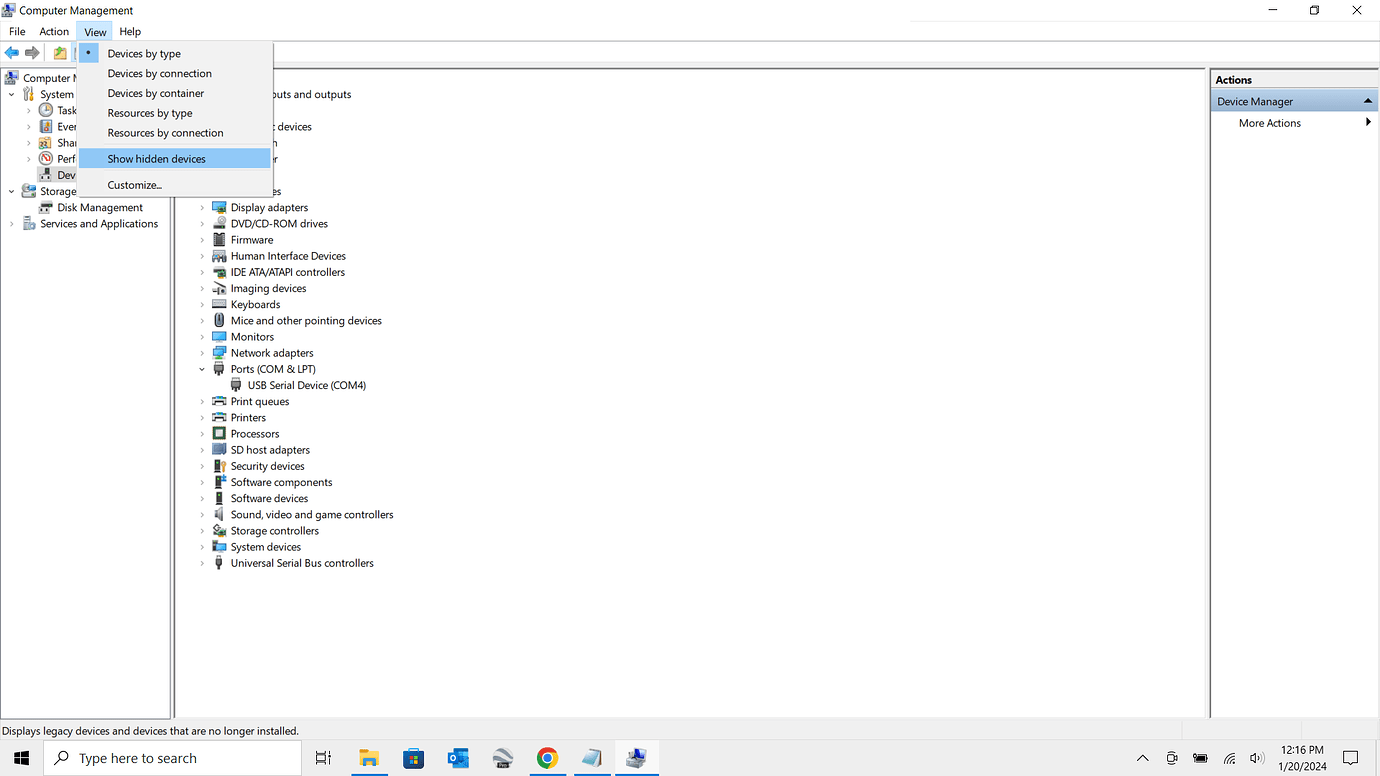Open the Help menu

tap(130, 32)
